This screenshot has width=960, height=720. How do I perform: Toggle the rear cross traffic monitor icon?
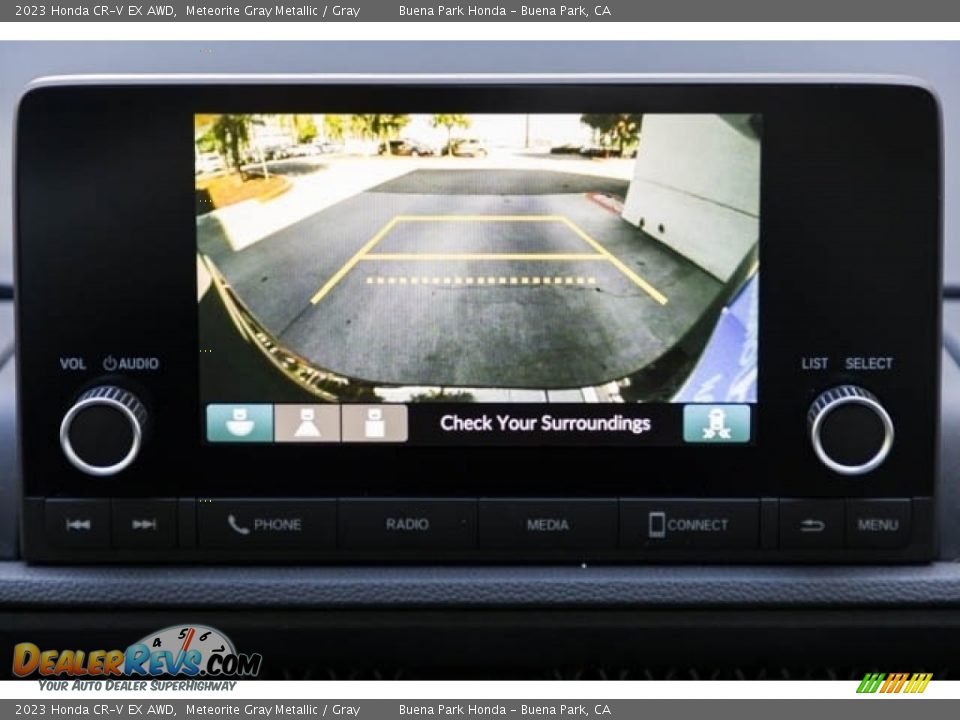[716, 423]
